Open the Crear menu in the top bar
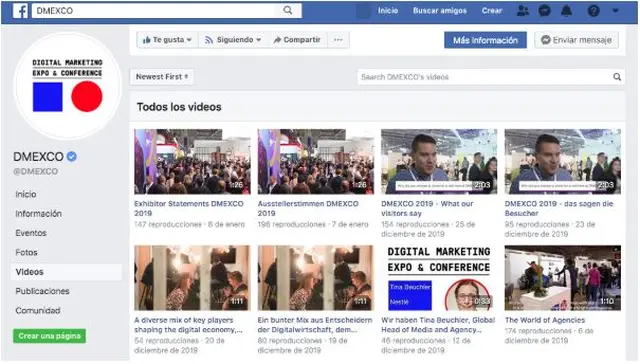This screenshot has width=640, height=364. coord(492,11)
